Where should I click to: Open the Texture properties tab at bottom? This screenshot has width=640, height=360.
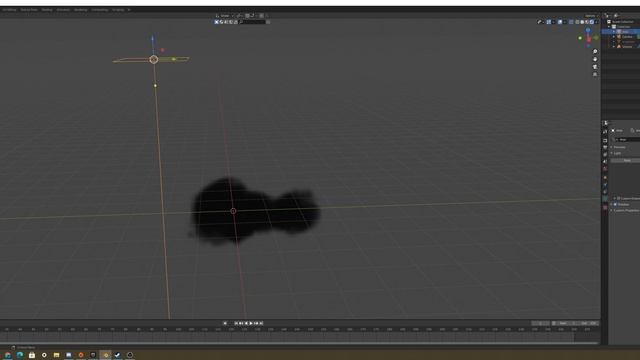pos(605,207)
